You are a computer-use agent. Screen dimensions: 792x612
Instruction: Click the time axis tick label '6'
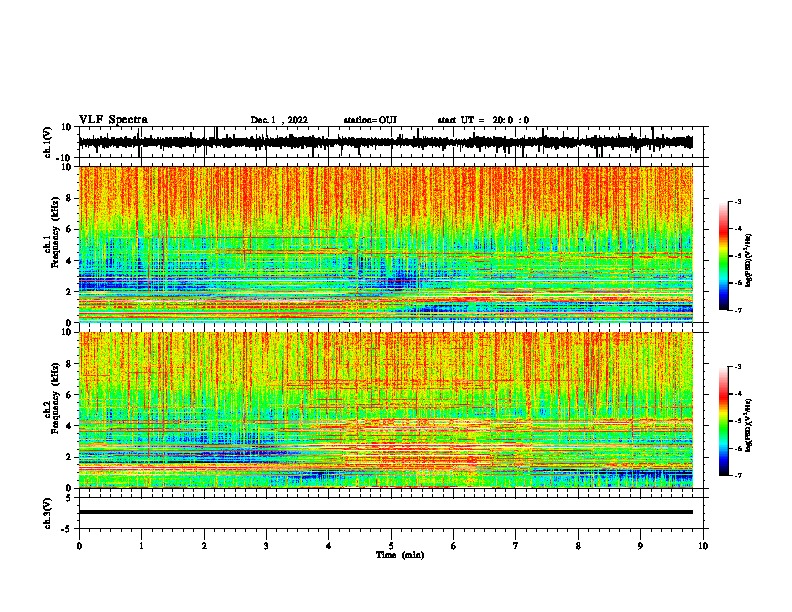pos(454,546)
